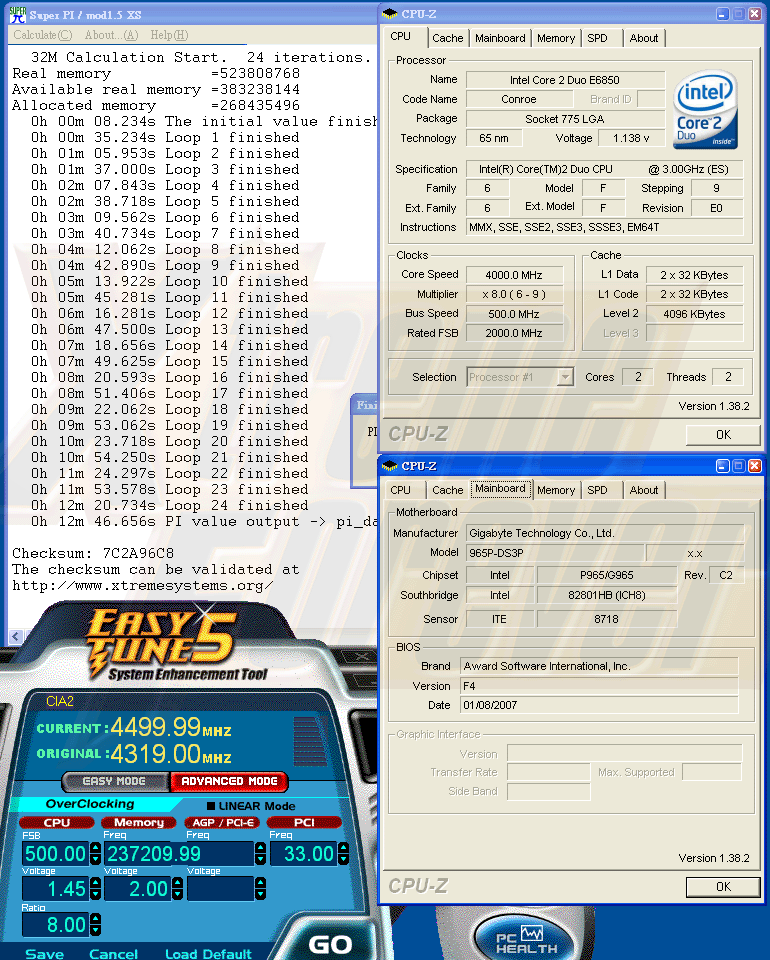Image resolution: width=770 pixels, height=960 pixels.
Task: Adjust the Memory voltage stepper arrows
Action: [x=178, y=888]
